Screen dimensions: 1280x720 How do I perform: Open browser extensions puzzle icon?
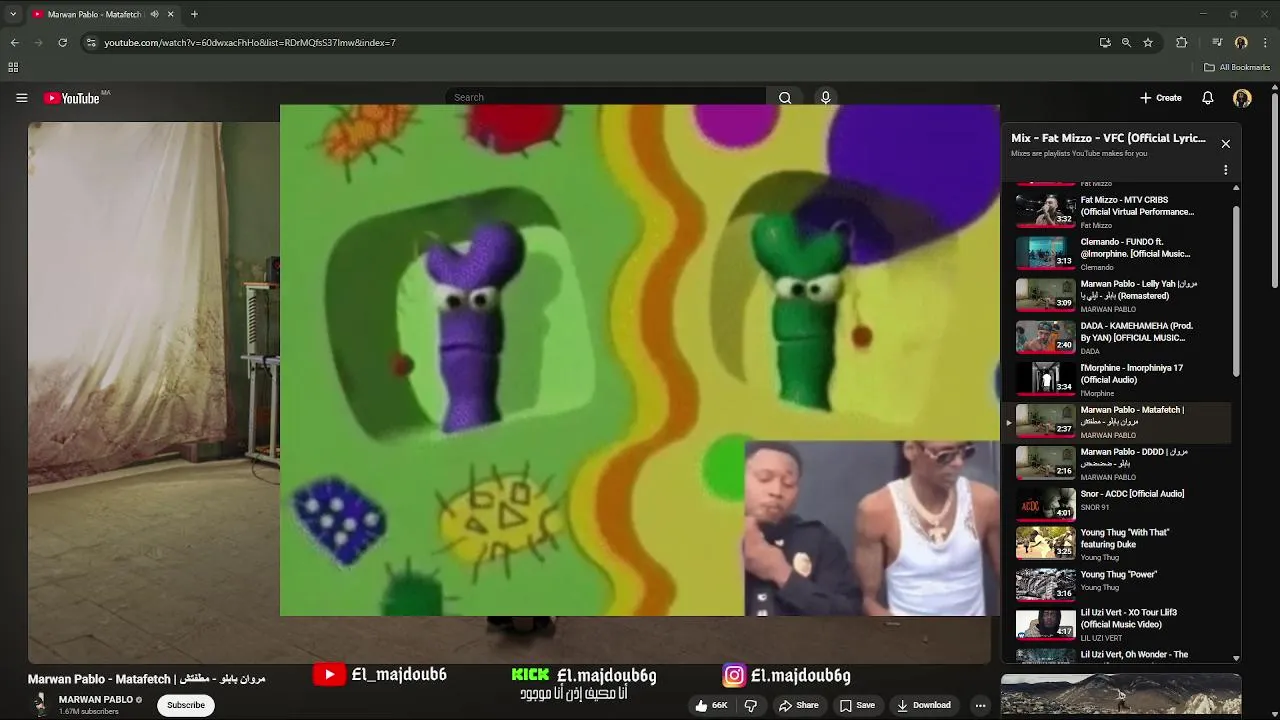[1181, 43]
